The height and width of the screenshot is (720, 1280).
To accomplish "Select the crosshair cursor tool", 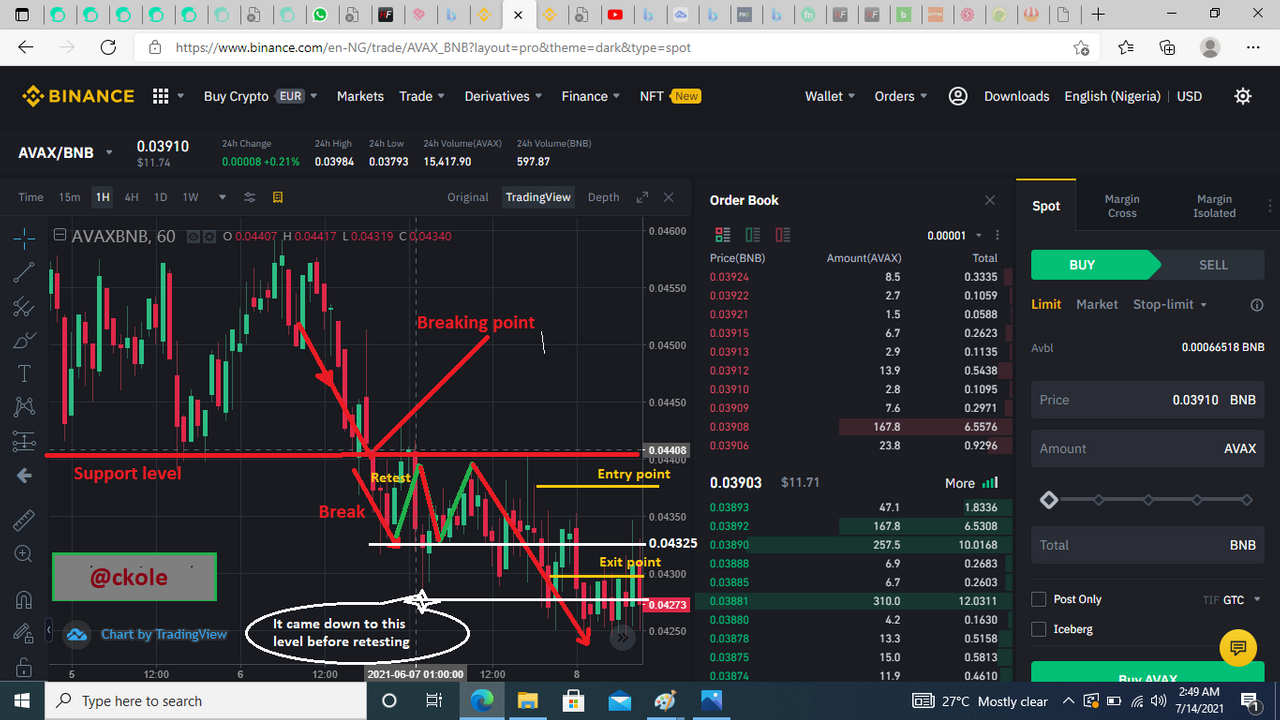I will pyautogui.click(x=24, y=237).
